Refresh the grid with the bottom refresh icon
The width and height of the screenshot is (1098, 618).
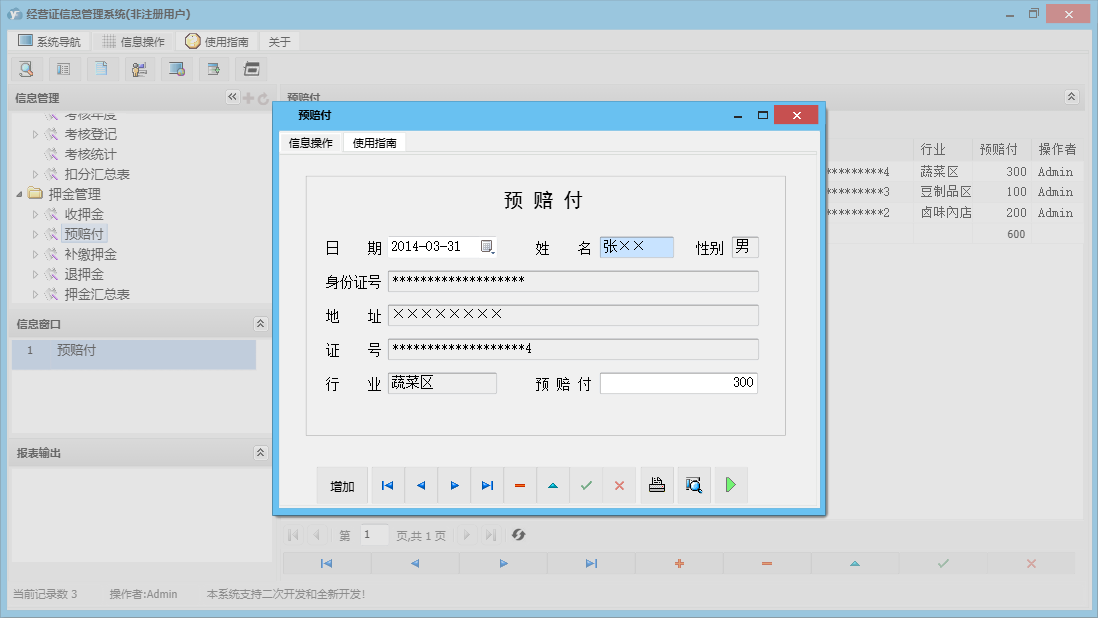point(518,535)
